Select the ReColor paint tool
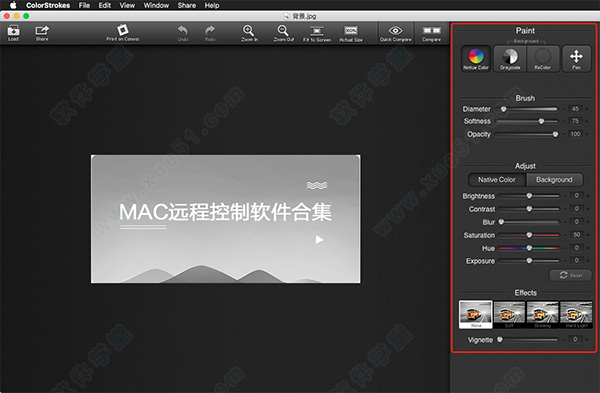Viewport: 600px width, 393px height. [543, 59]
